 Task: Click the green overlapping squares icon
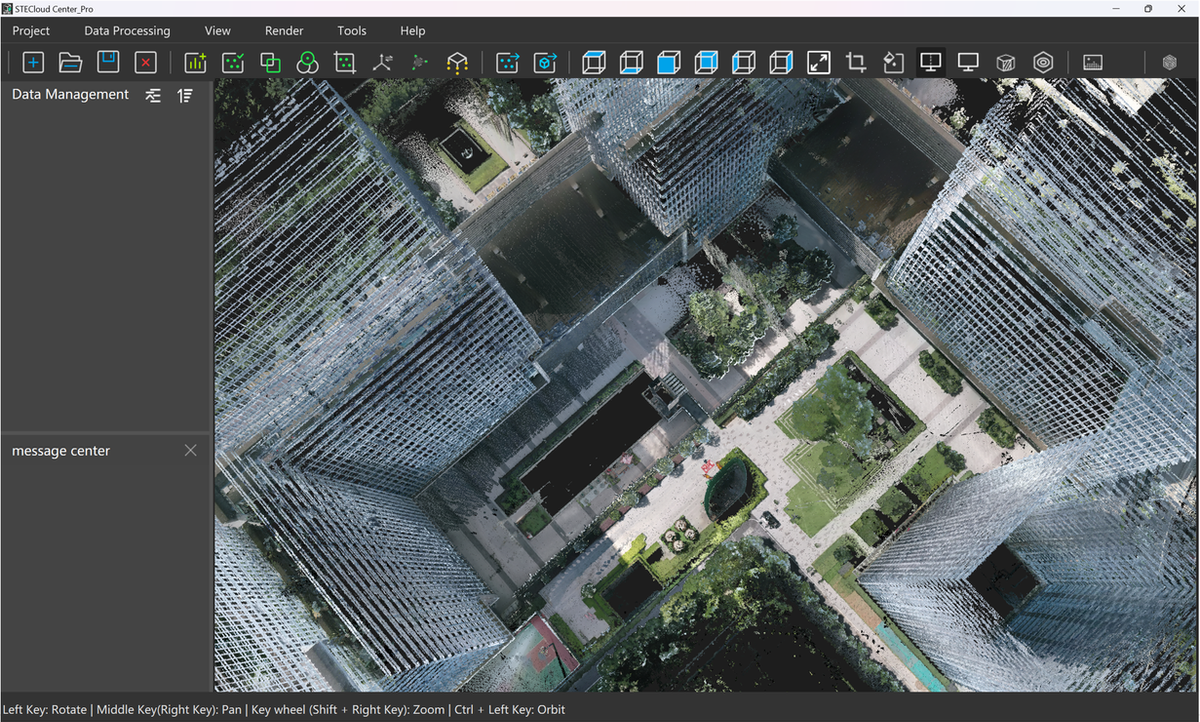click(270, 63)
